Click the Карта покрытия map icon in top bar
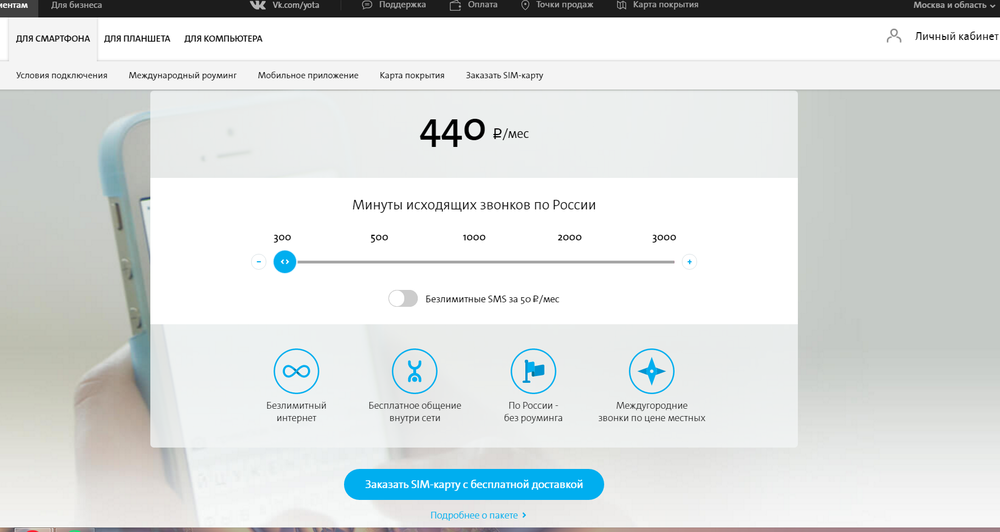This screenshot has height=532, width=1000. (622, 5)
